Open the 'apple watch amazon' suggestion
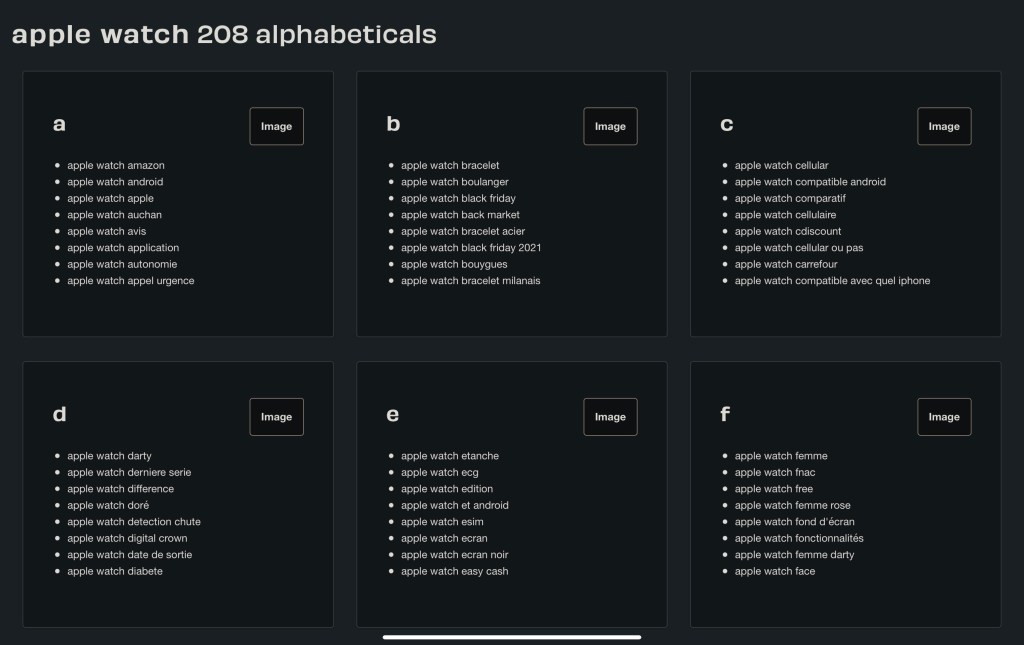Screen dimensions: 1024x645 (x=116, y=165)
